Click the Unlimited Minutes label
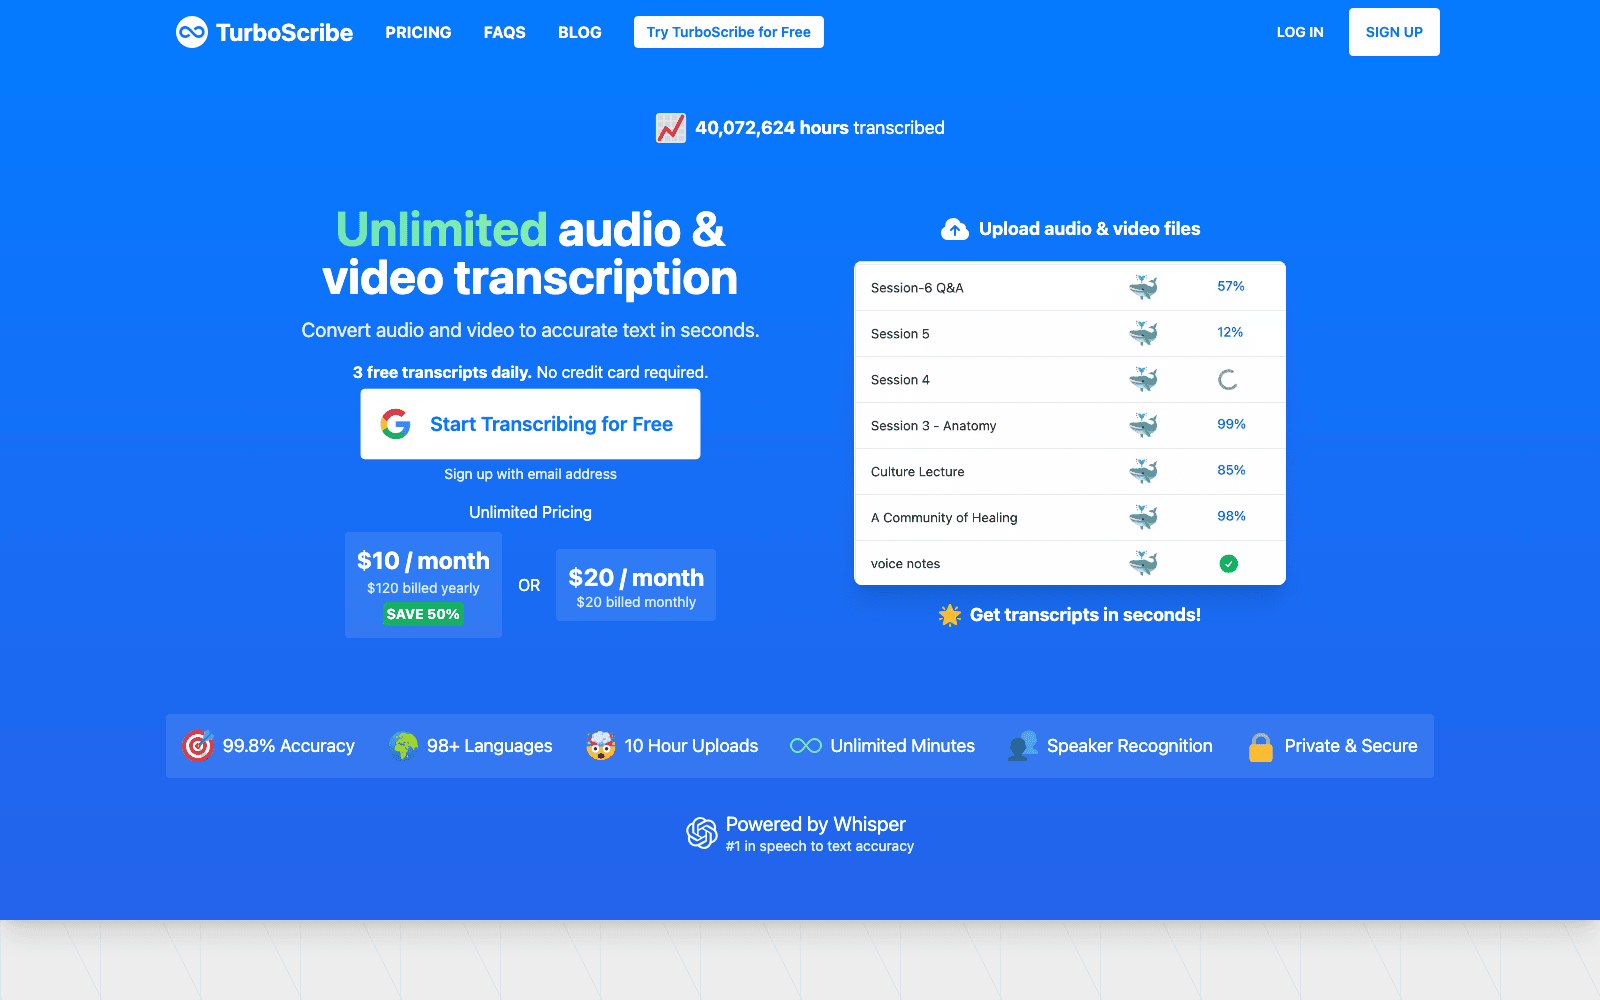 [x=902, y=746]
